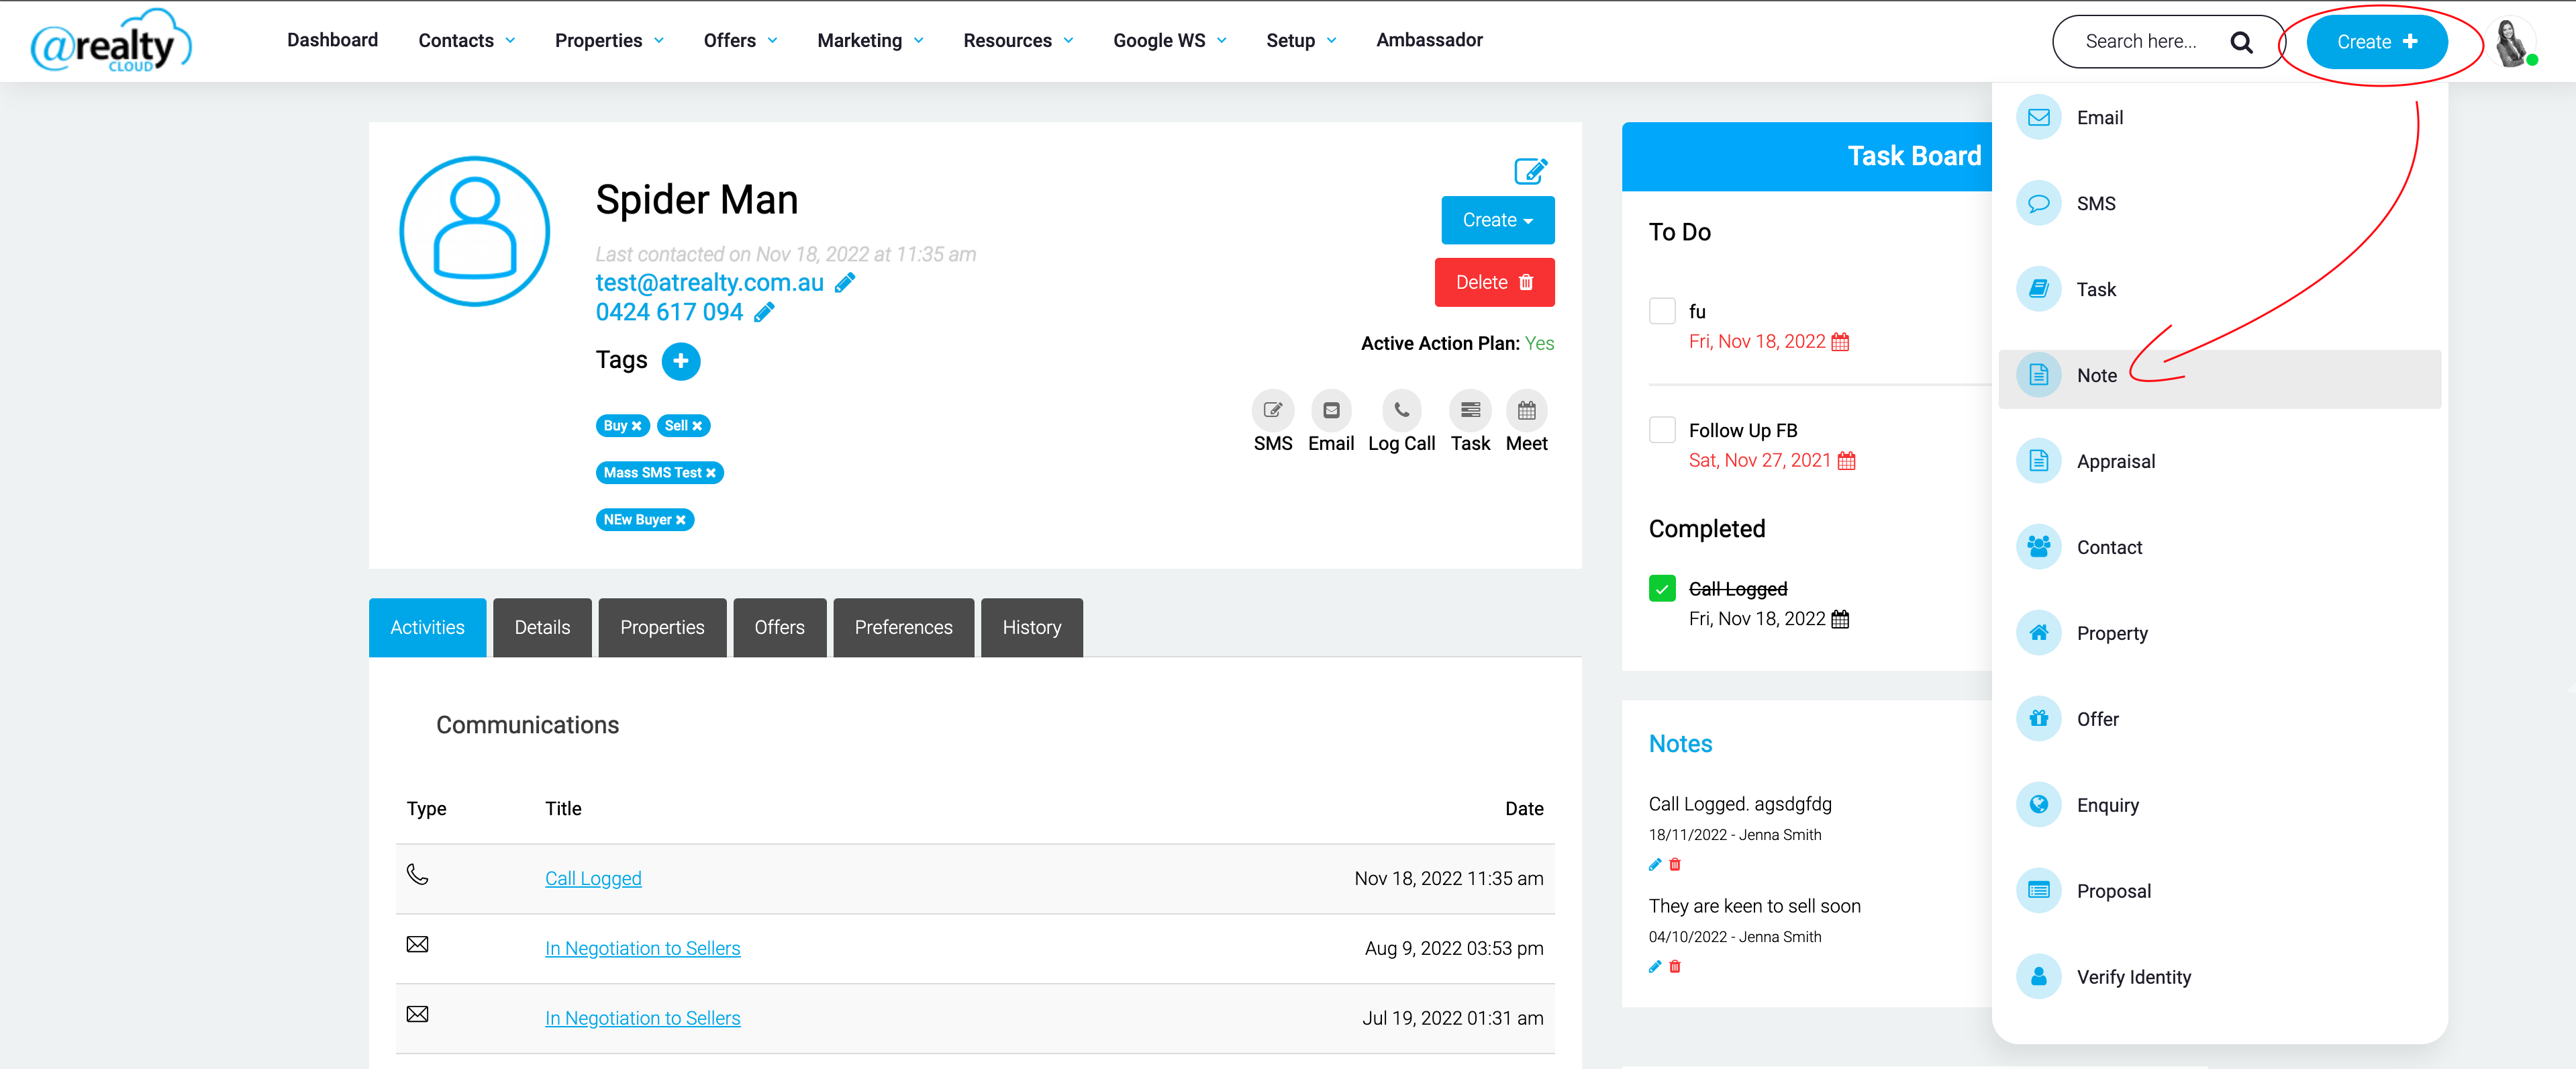Check the Follow Up FB checkbox
The height and width of the screenshot is (1069, 2576).
pyautogui.click(x=1662, y=430)
